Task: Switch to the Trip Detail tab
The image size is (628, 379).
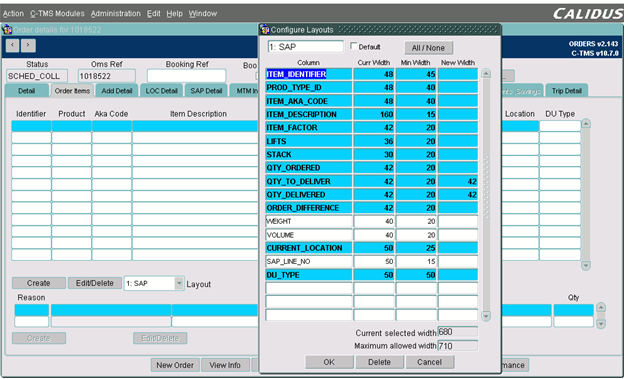Action: 566,91
